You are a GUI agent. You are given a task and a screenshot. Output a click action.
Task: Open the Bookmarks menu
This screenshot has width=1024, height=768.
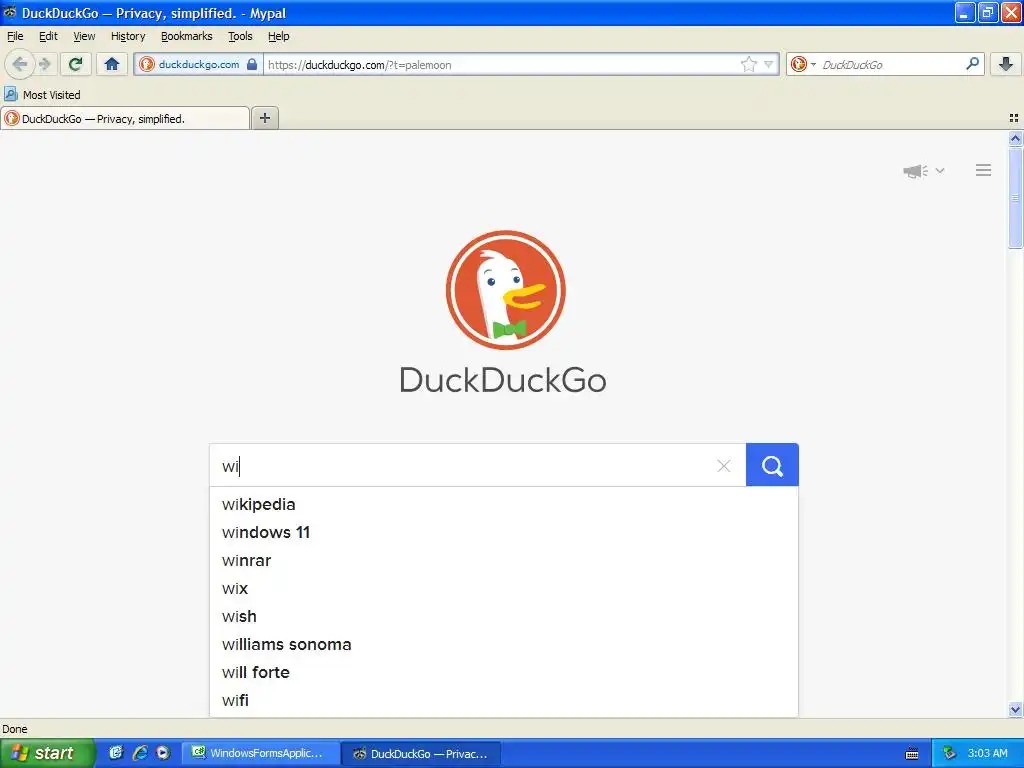(x=187, y=36)
